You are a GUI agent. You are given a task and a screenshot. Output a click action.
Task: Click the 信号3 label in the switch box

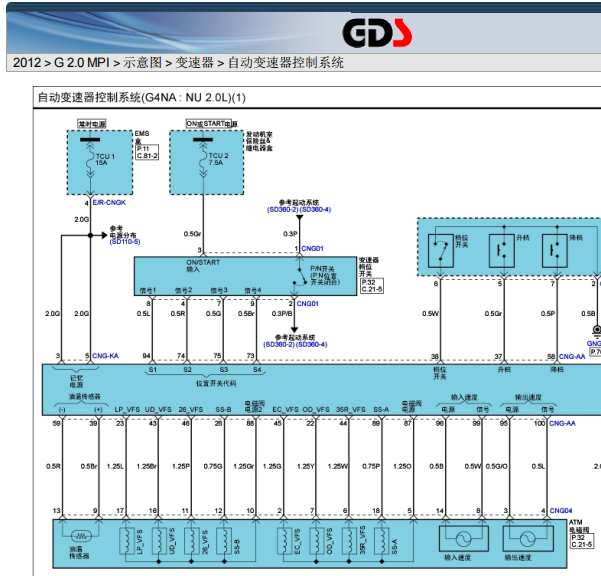coord(219,290)
